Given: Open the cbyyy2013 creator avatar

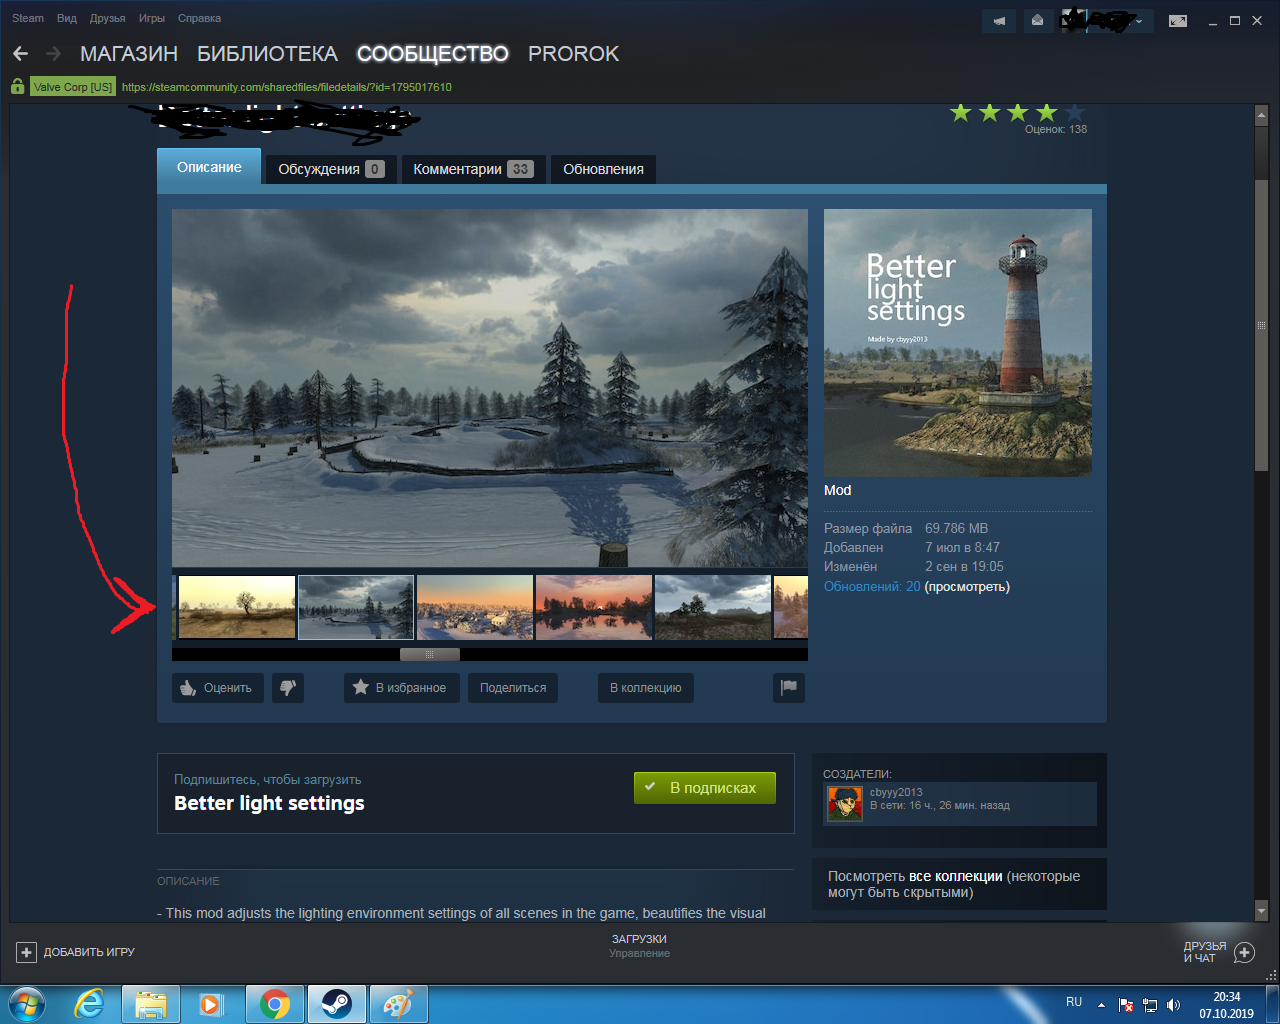Looking at the screenshot, I should pos(845,803).
